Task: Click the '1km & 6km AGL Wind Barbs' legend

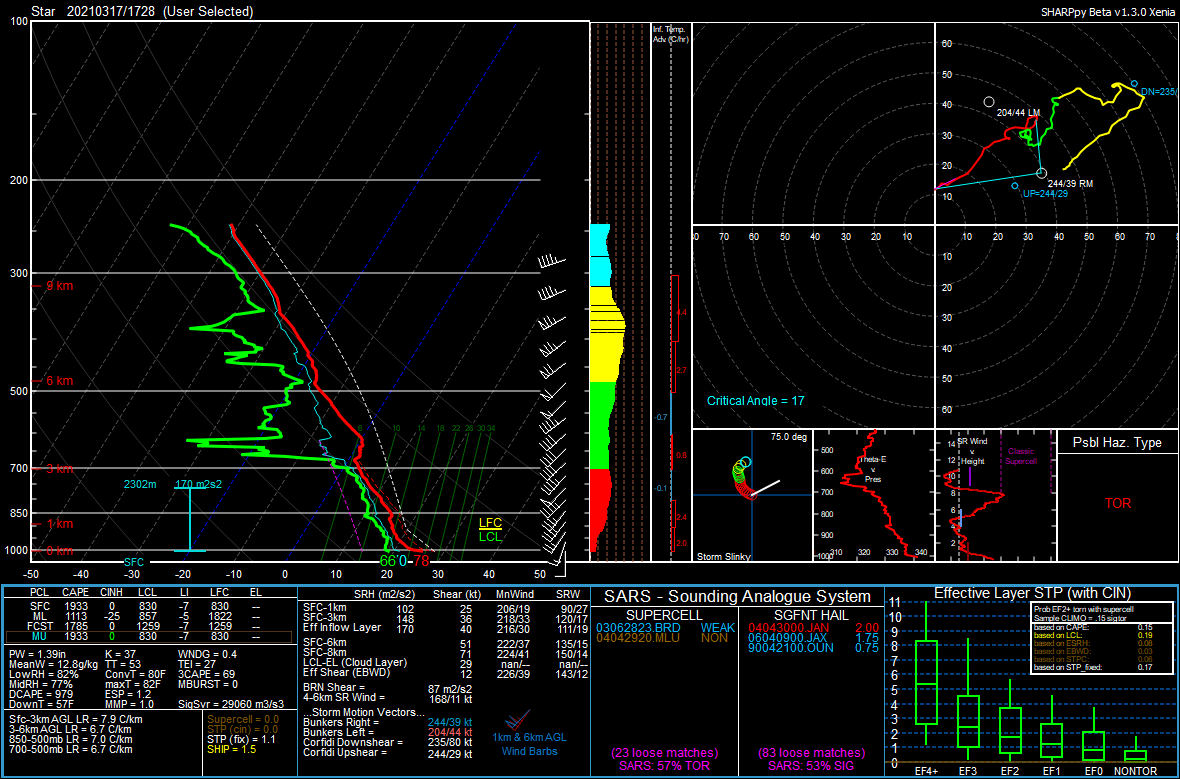Action: point(530,744)
